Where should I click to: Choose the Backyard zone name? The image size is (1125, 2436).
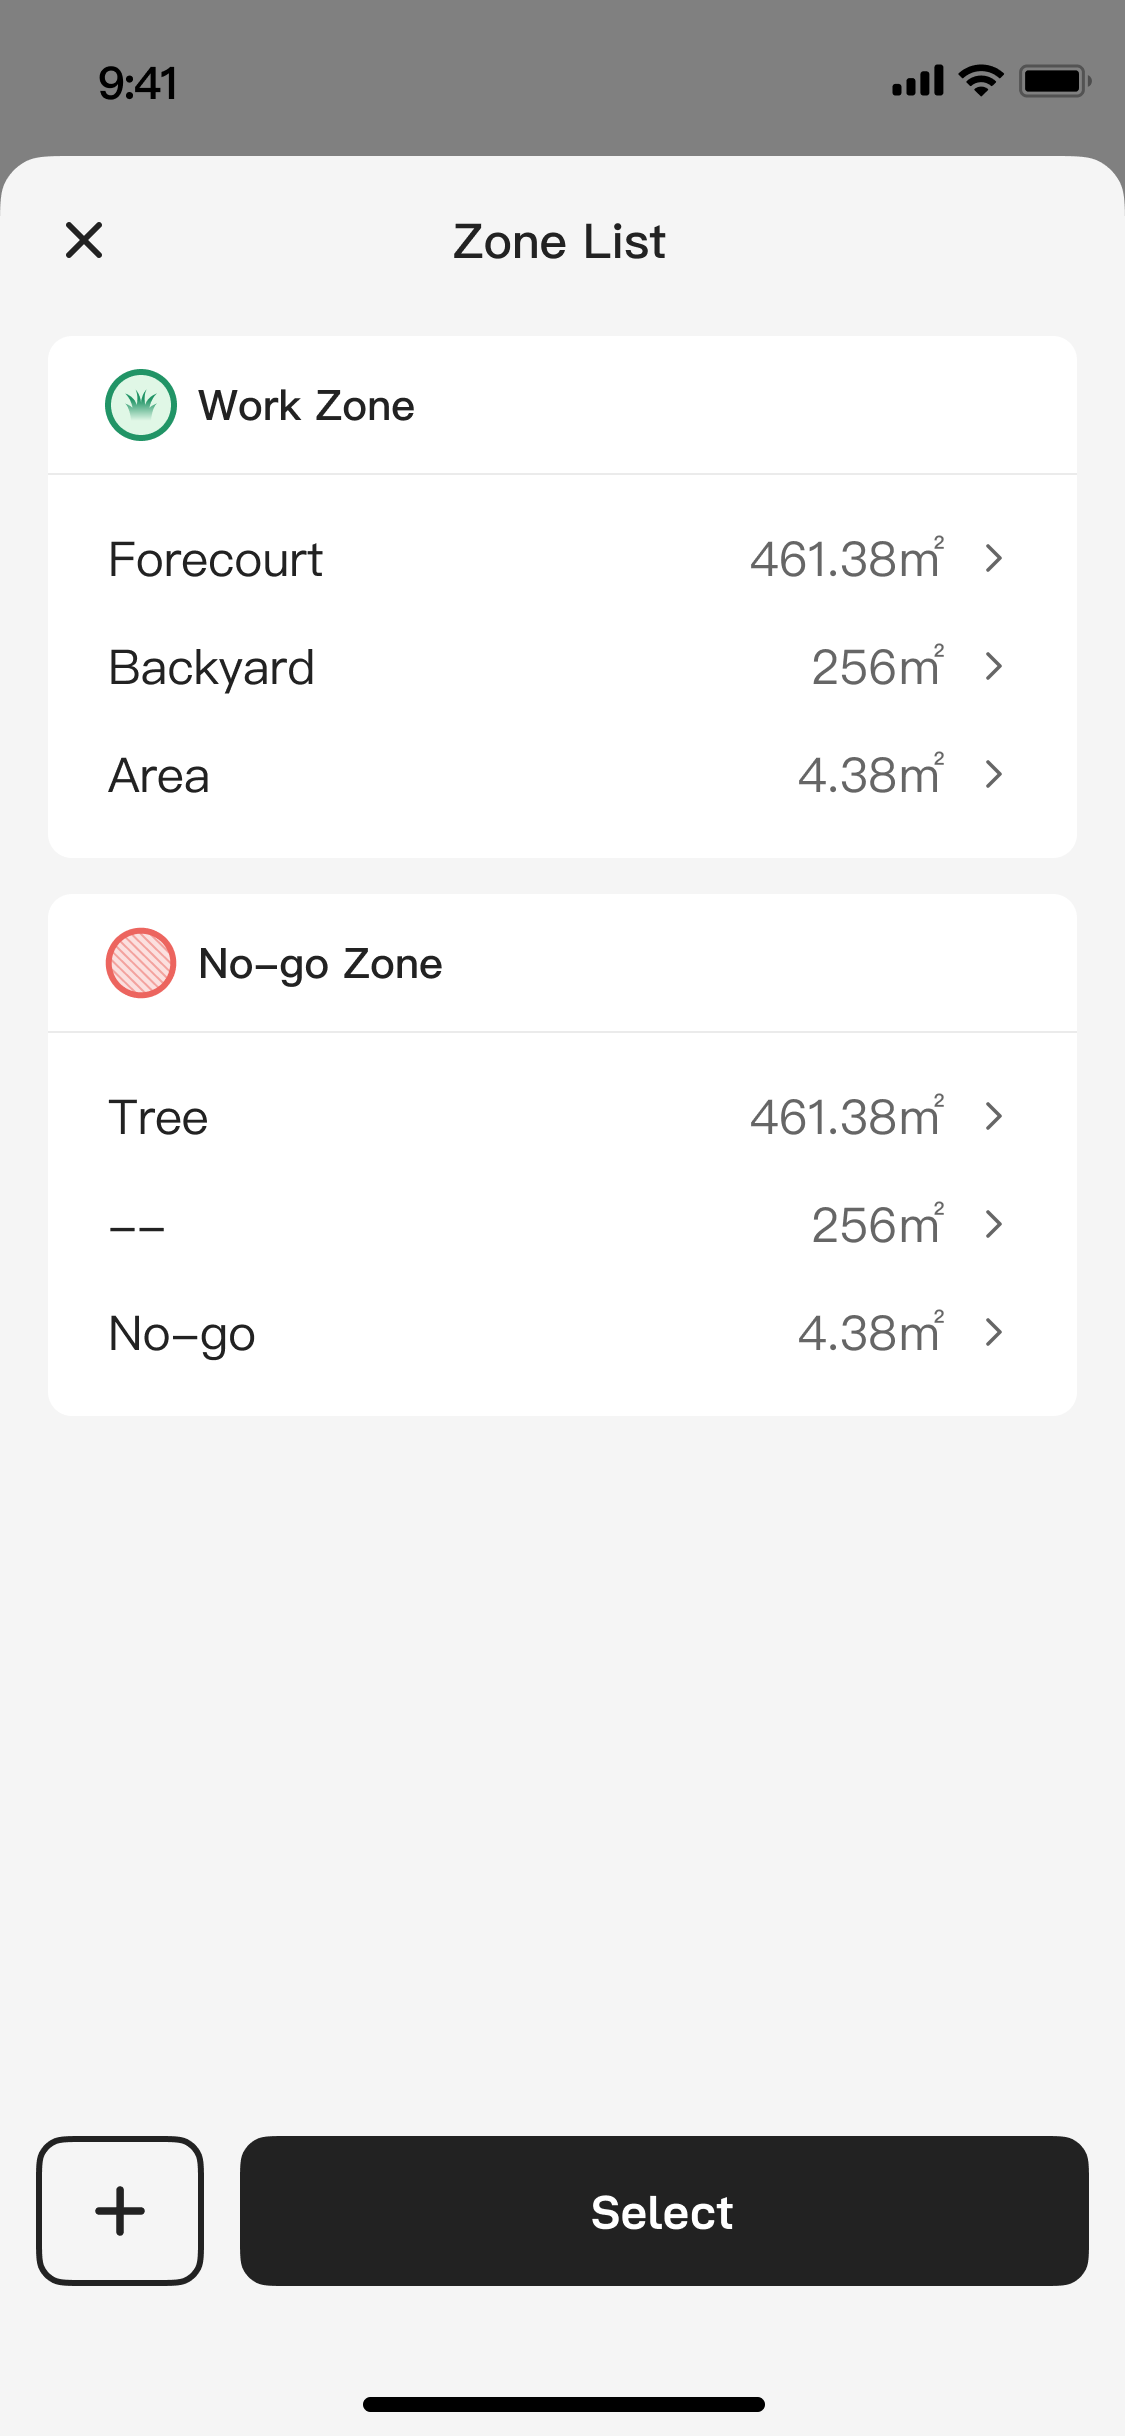212,668
